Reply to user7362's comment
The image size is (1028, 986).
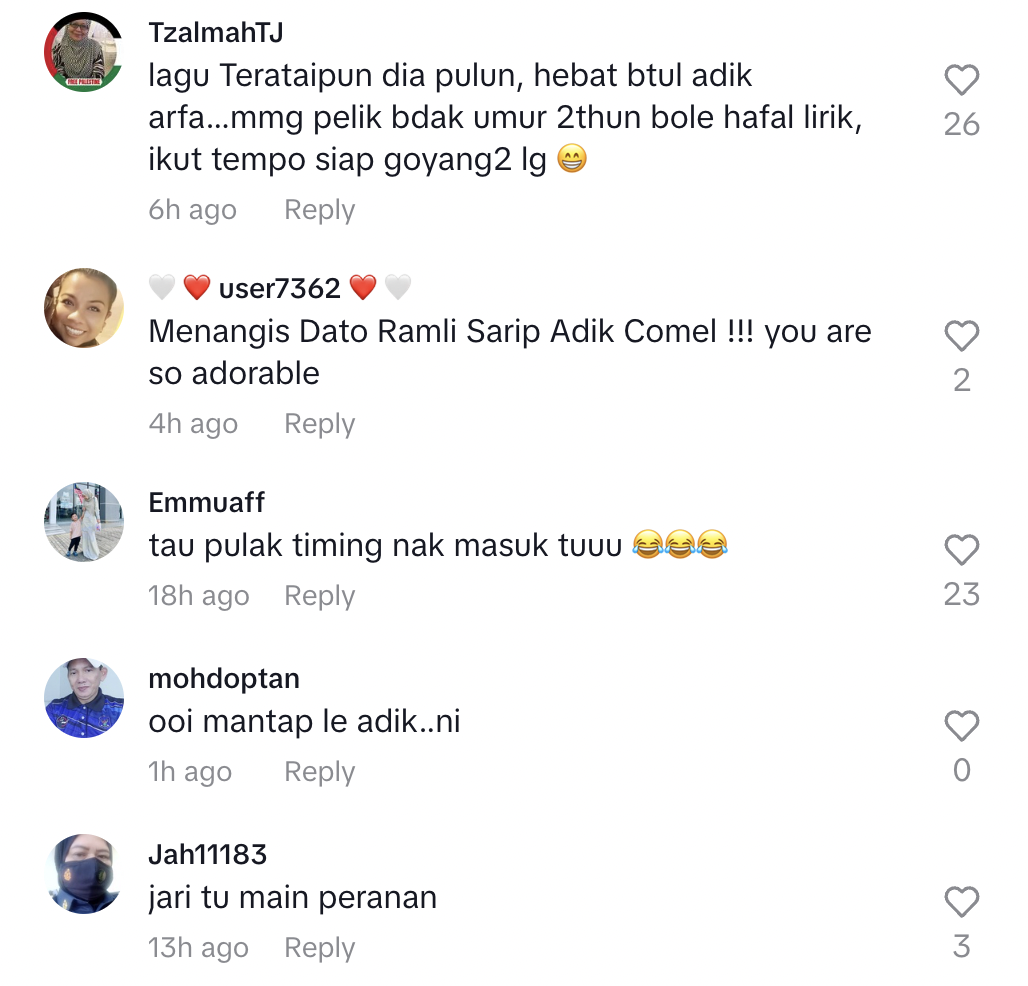319,424
